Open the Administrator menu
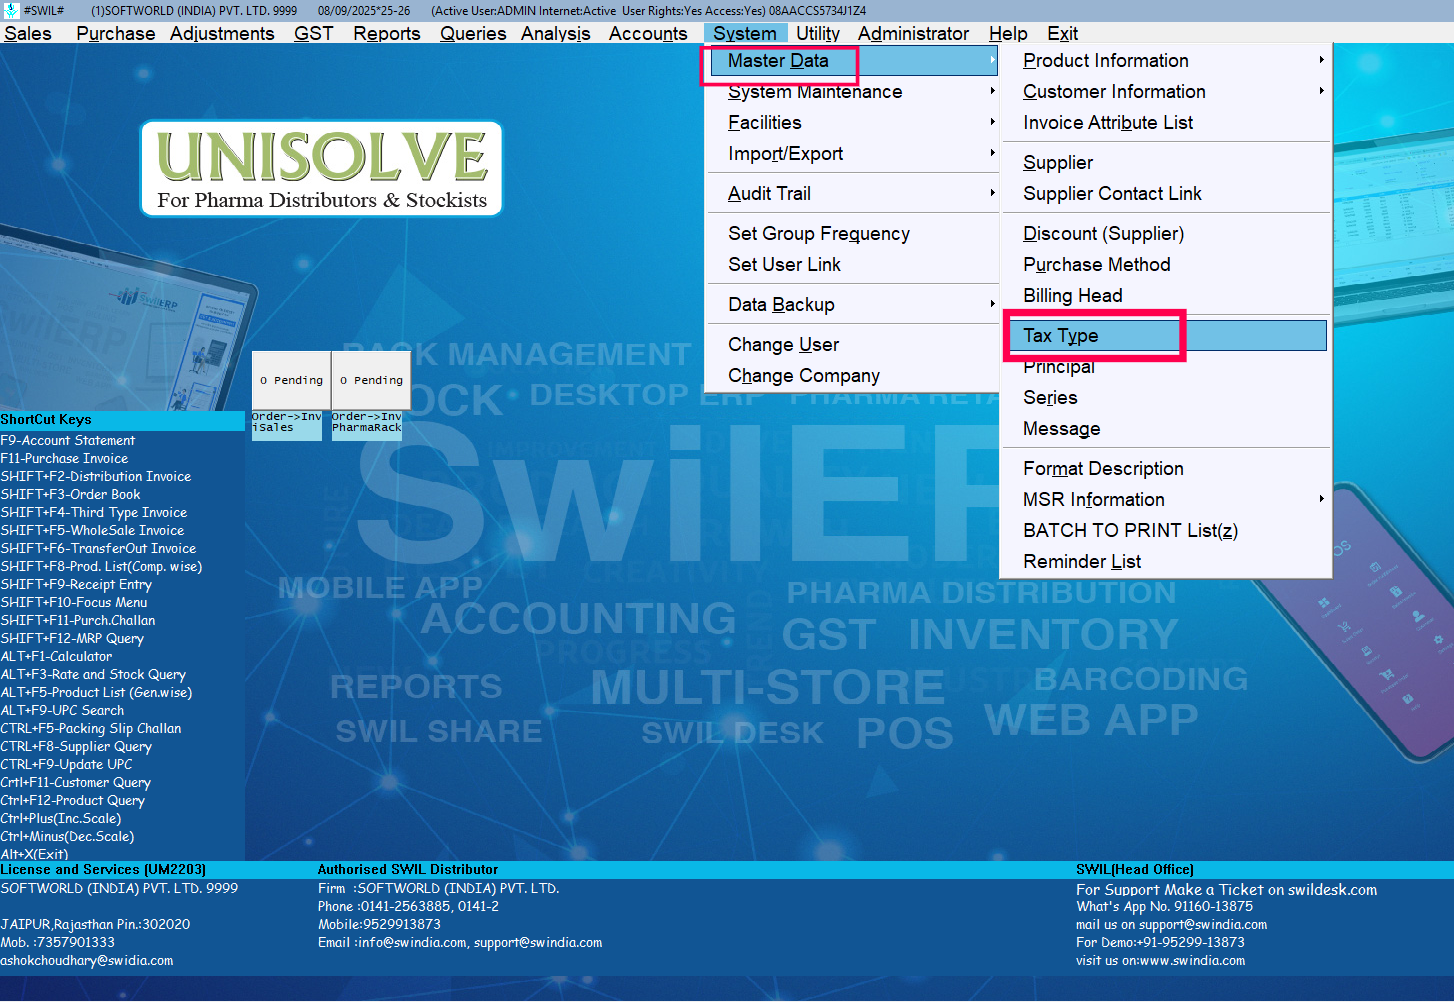 tap(913, 33)
